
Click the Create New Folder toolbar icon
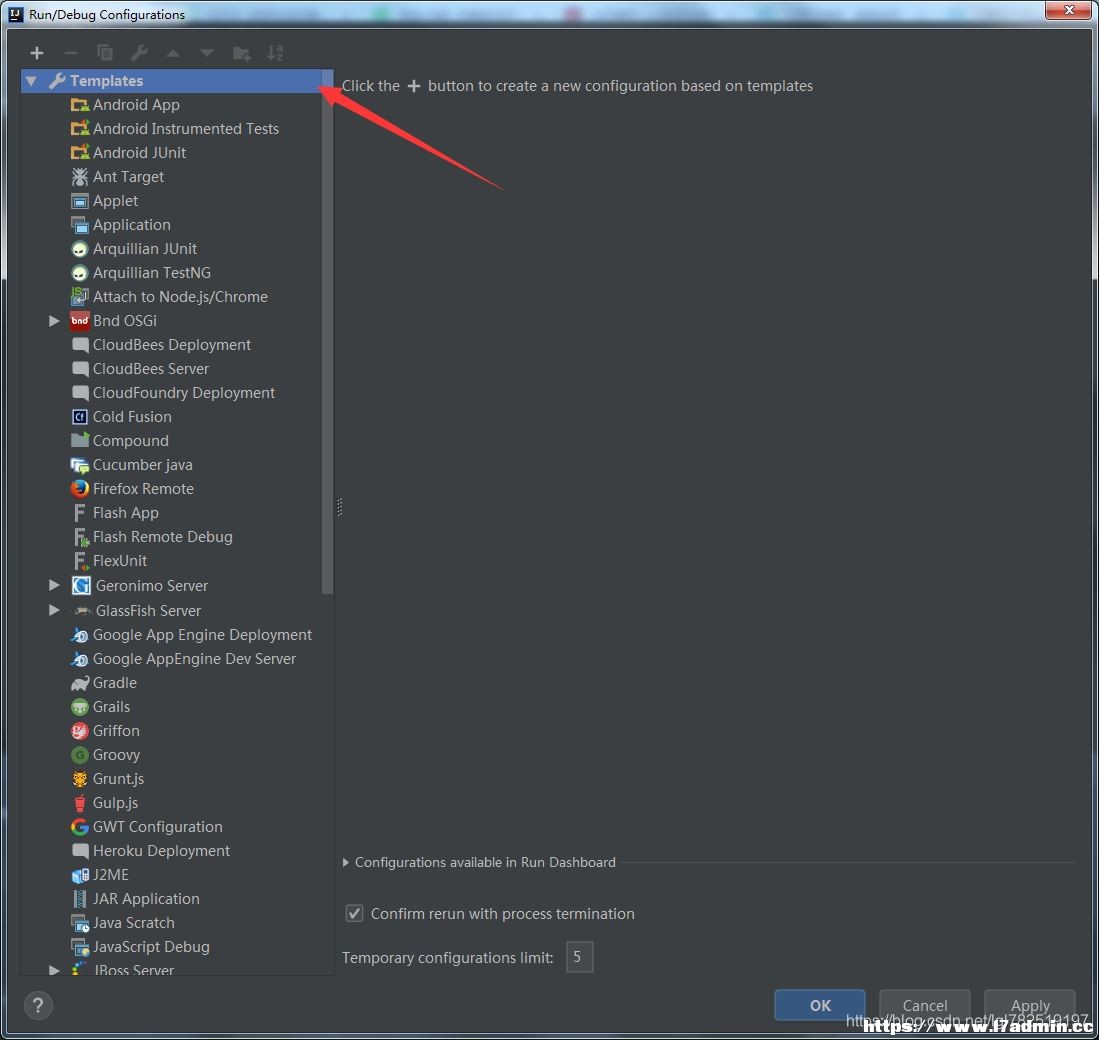tap(241, 53)
